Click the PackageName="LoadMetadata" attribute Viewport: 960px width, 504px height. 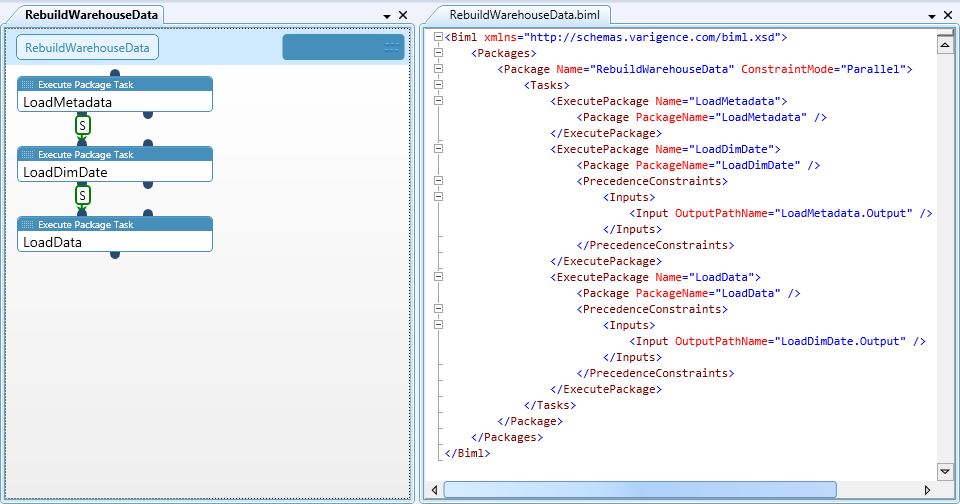click(721, 117)
